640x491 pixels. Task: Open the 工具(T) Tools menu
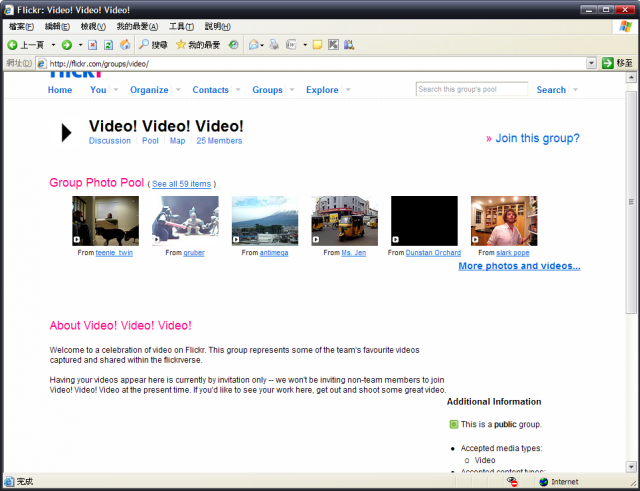181,27
